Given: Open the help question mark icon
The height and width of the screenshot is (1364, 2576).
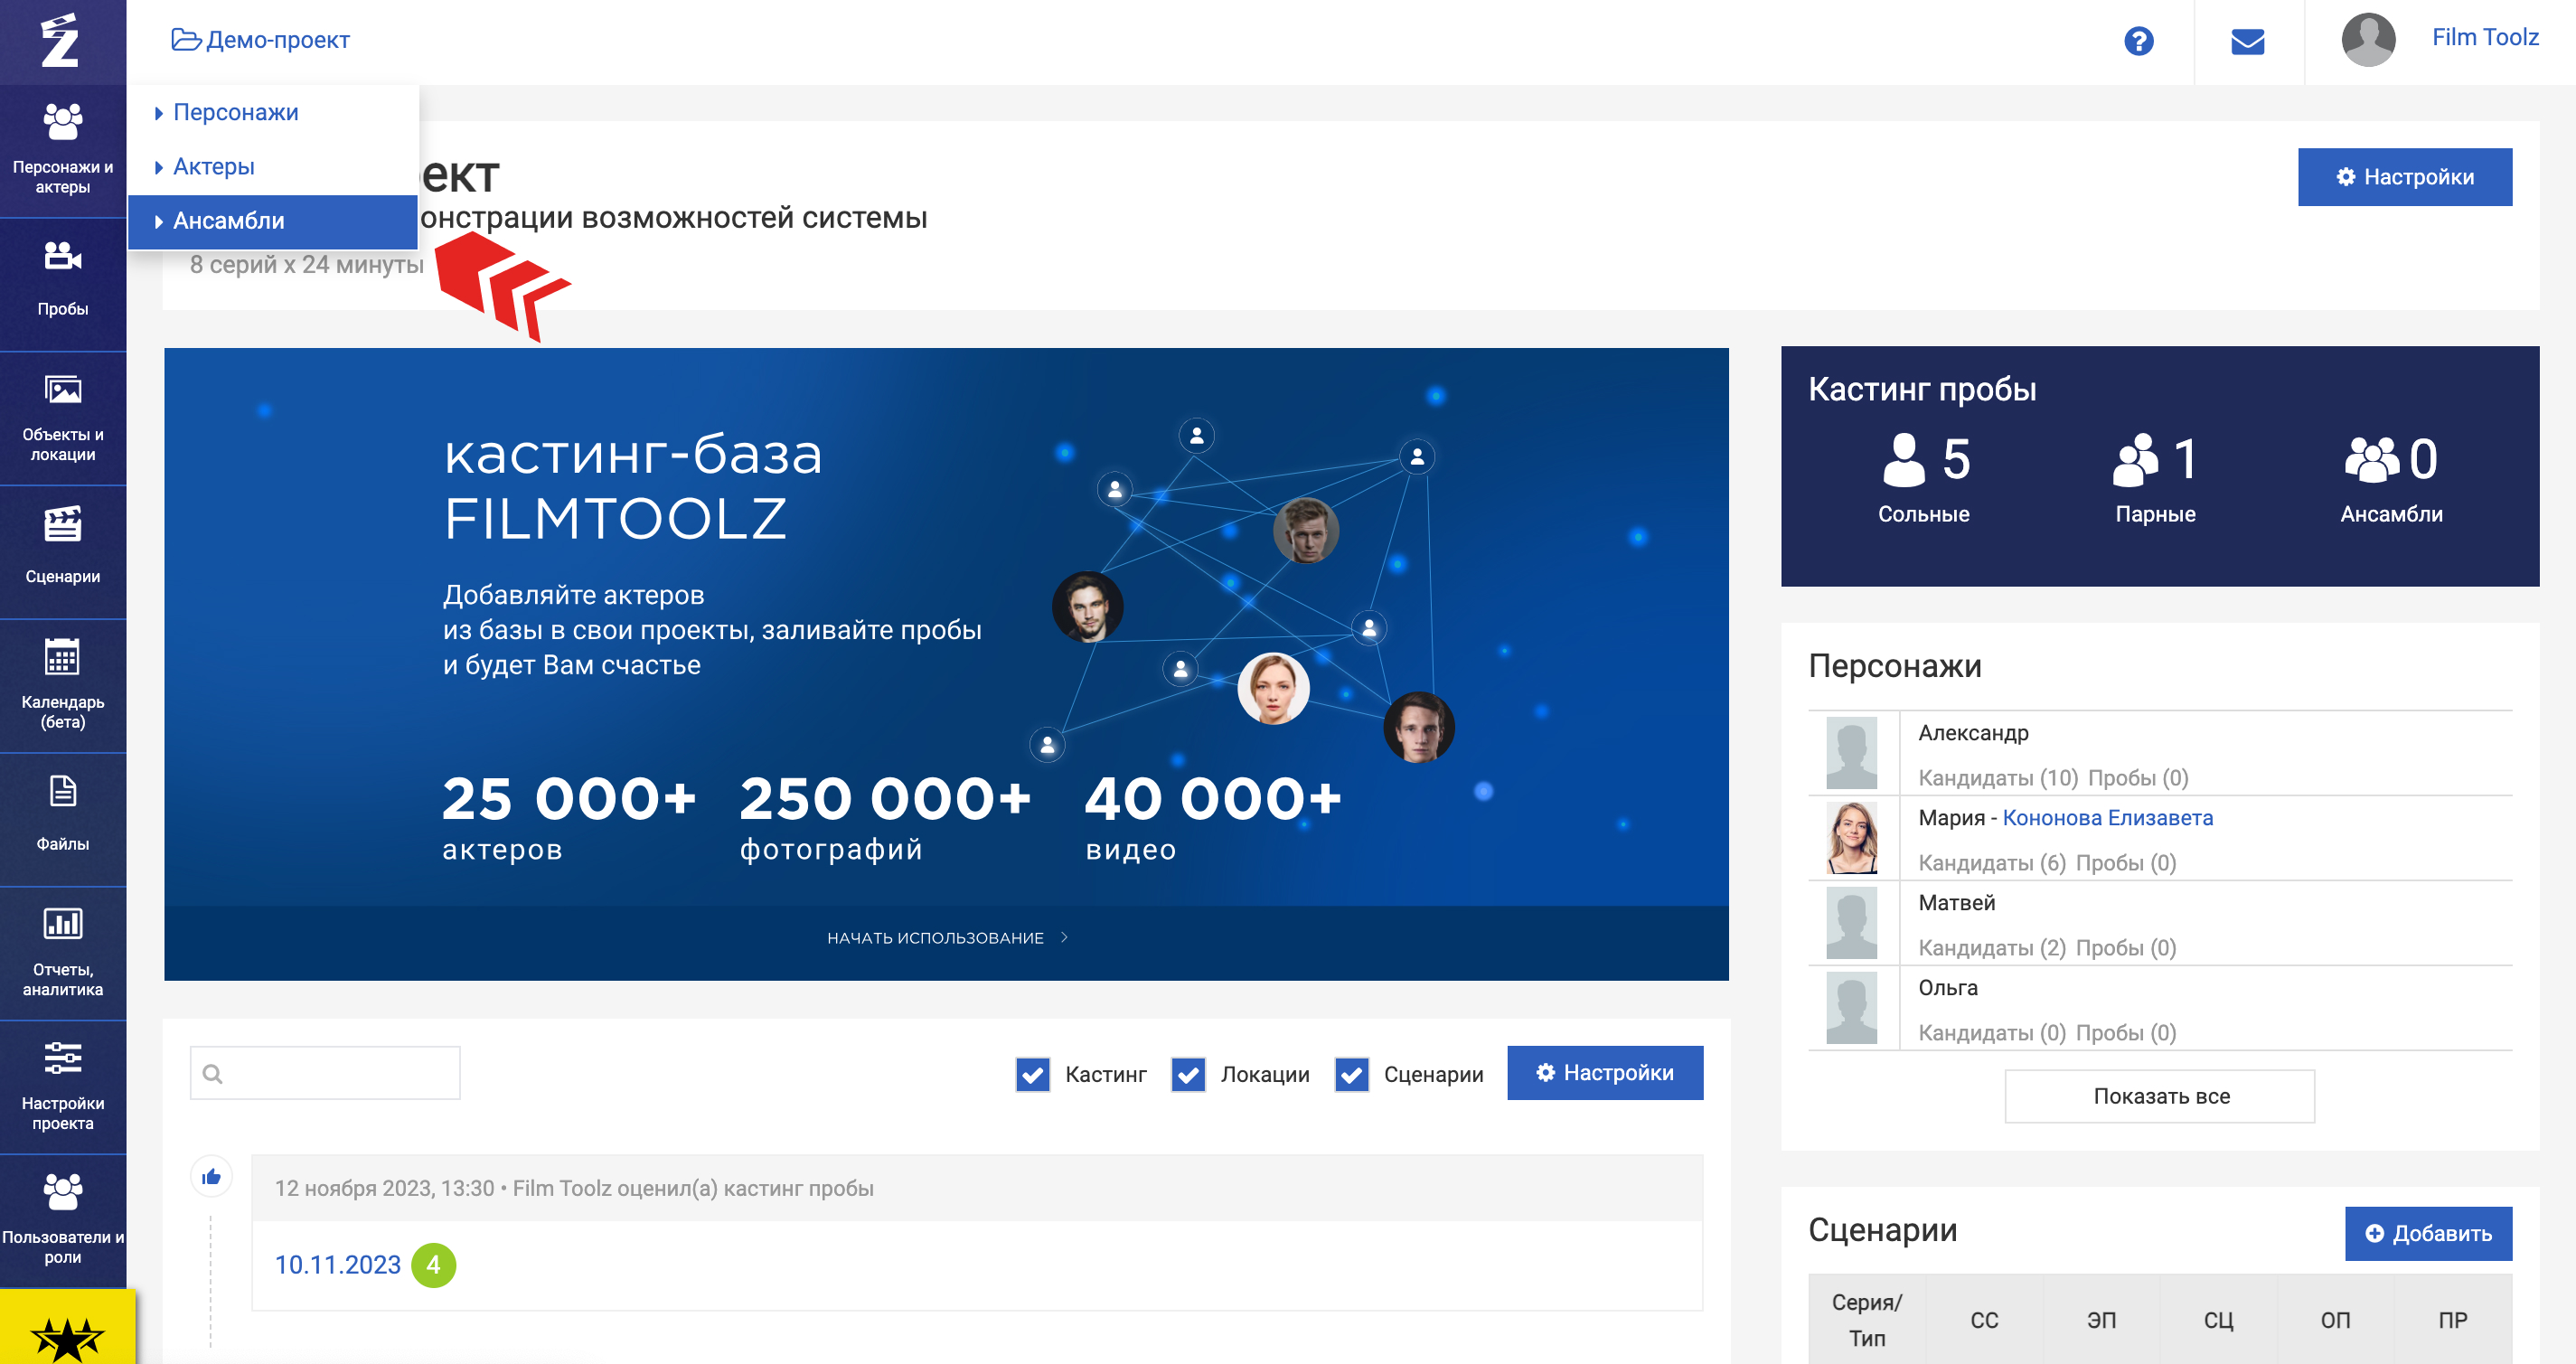Looking at the screenshot, I should coord(2138,41).
